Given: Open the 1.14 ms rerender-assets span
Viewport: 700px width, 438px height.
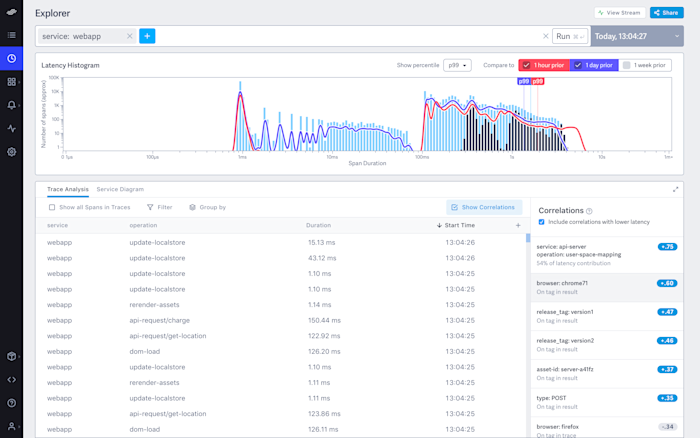Looking at the screenshot, I should coord(281,305).
